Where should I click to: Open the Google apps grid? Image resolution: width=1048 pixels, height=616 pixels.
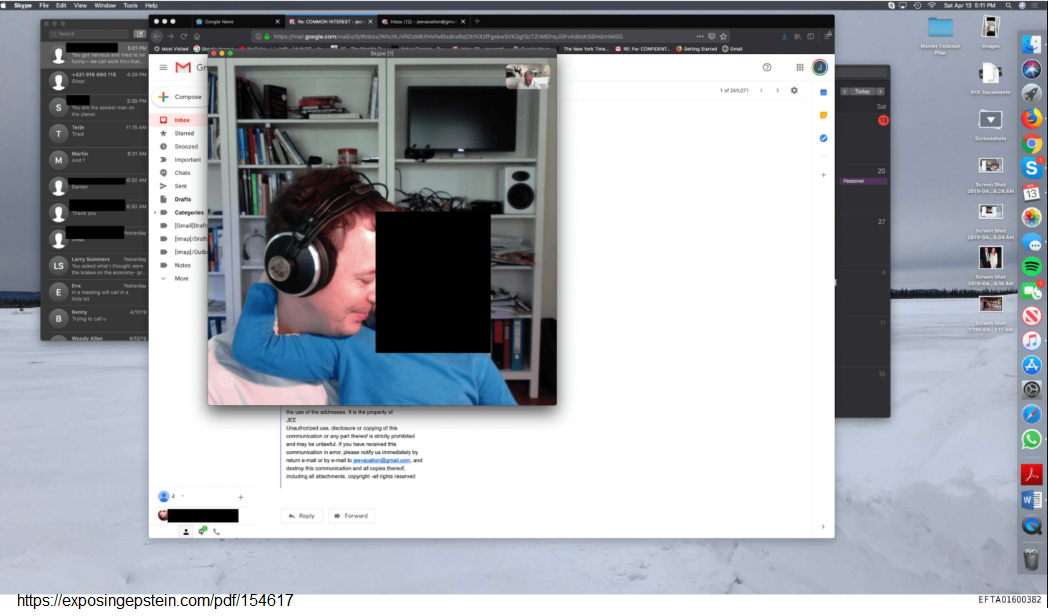point(799,67)
